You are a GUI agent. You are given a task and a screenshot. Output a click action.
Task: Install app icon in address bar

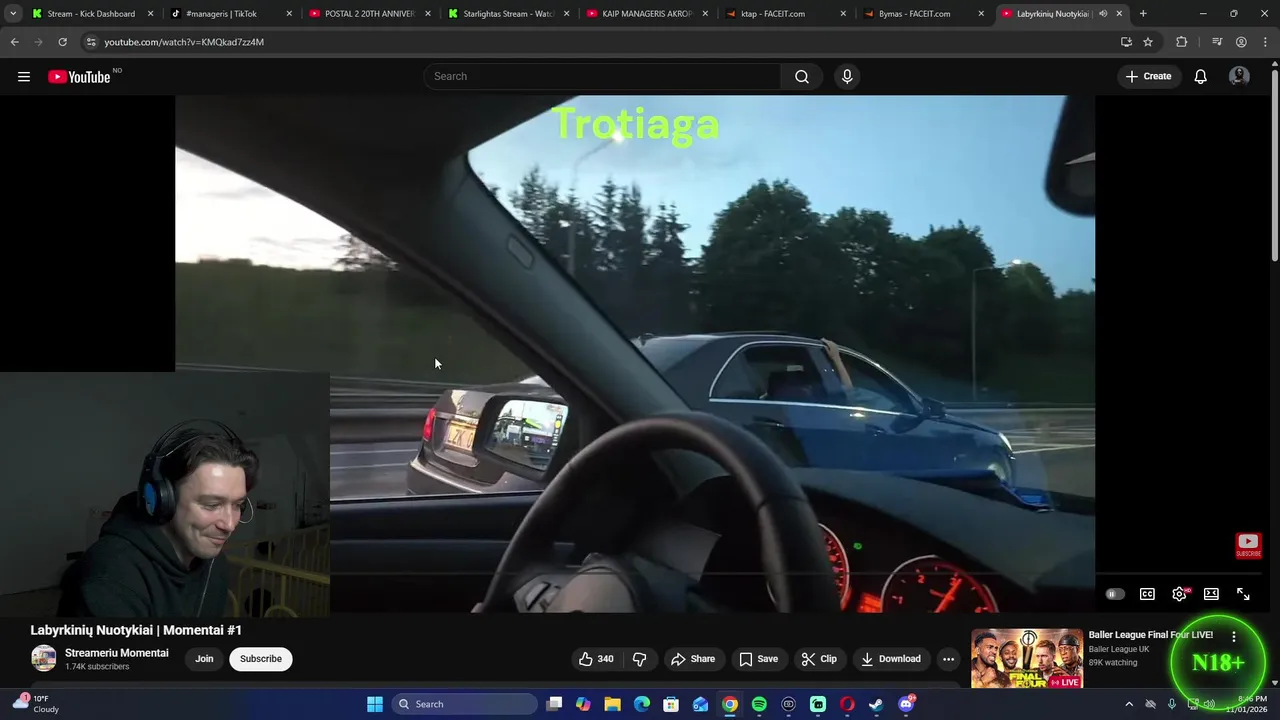click(1126, 42)
